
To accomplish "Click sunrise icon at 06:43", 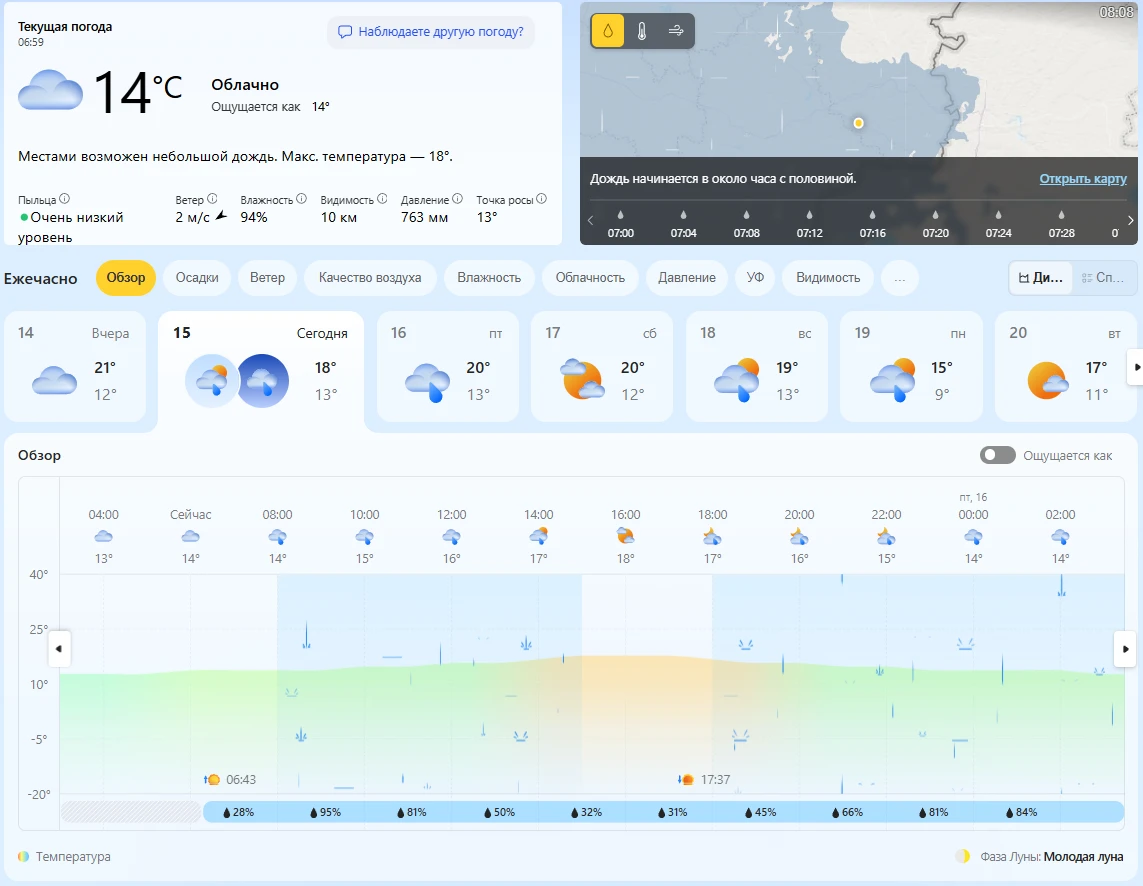I will click(x=212, y=780).
